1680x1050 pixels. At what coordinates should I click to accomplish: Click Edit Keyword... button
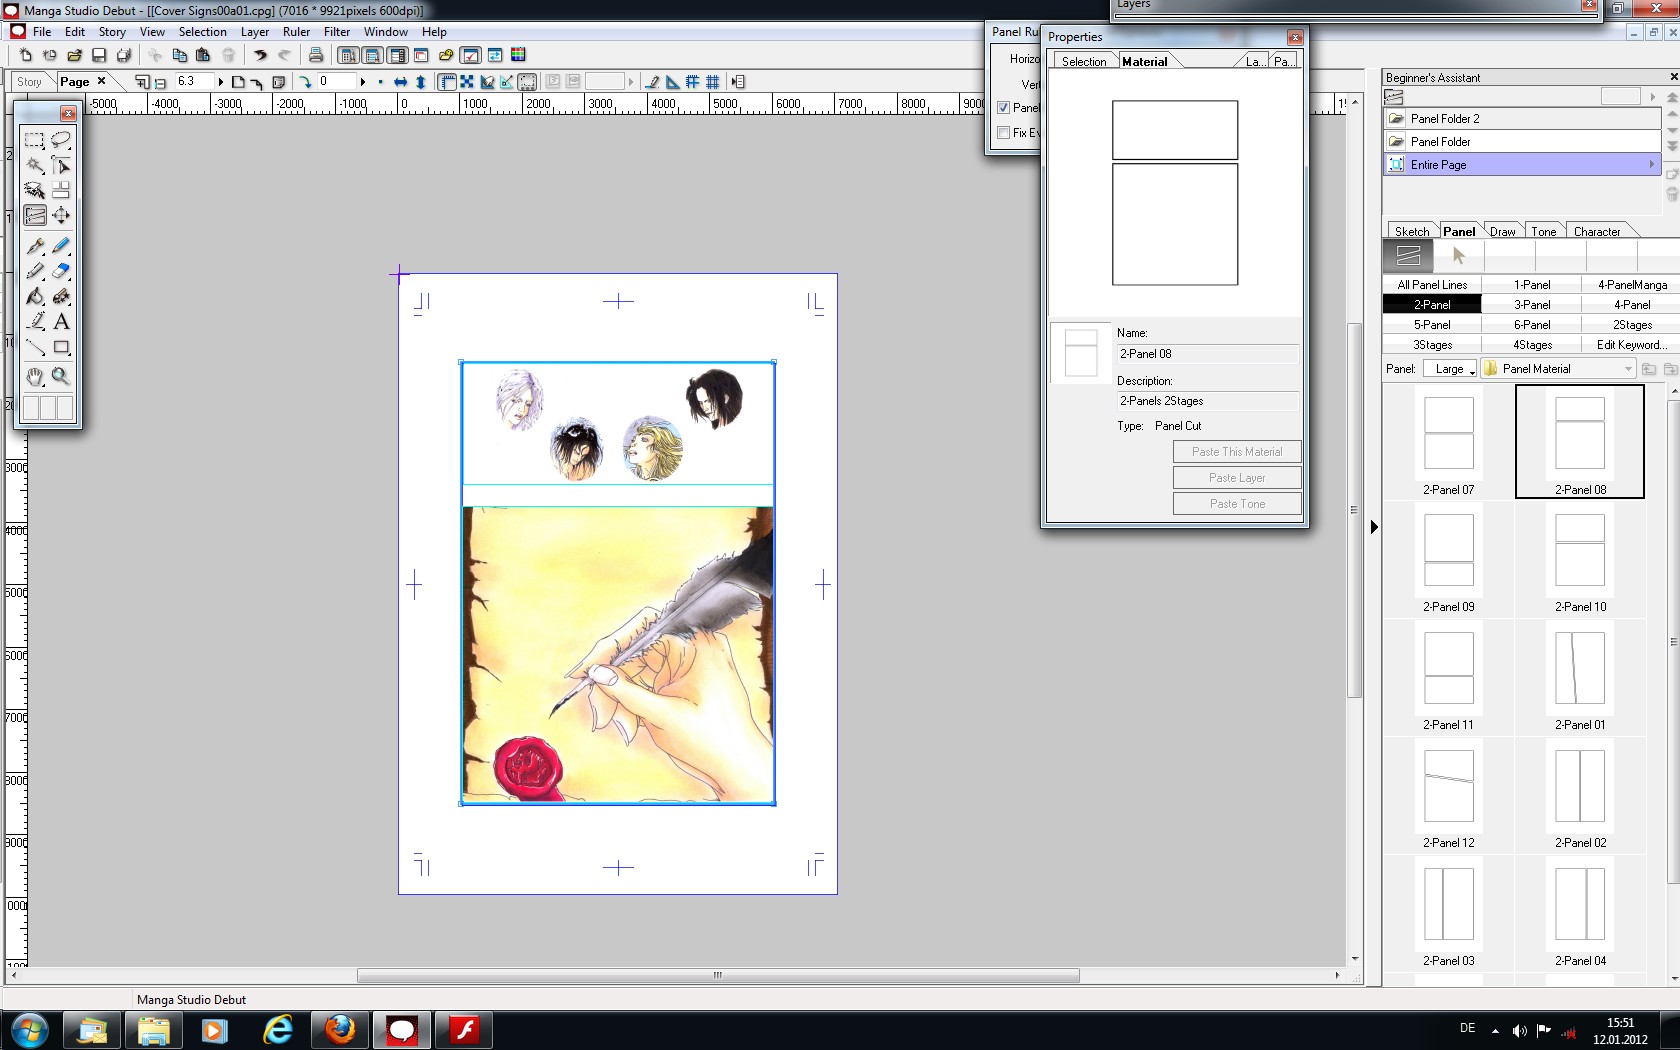1631,345
